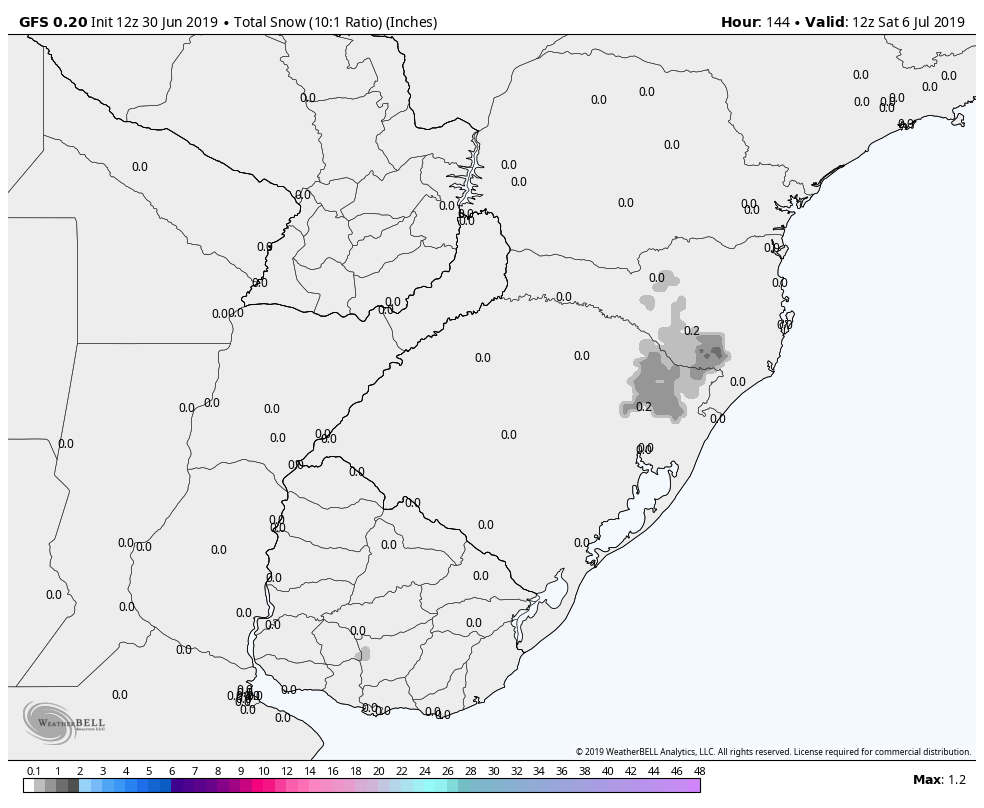Click the '24' legend label
This screenshot has height=808, width=984.
tap(425, 771)
